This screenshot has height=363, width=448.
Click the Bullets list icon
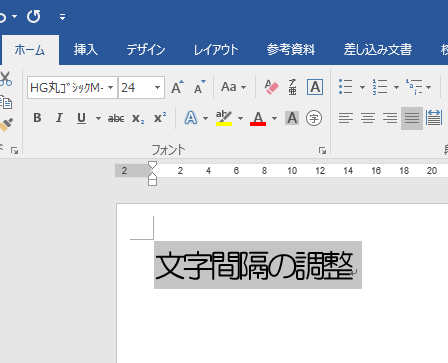[x=346, y=87]
